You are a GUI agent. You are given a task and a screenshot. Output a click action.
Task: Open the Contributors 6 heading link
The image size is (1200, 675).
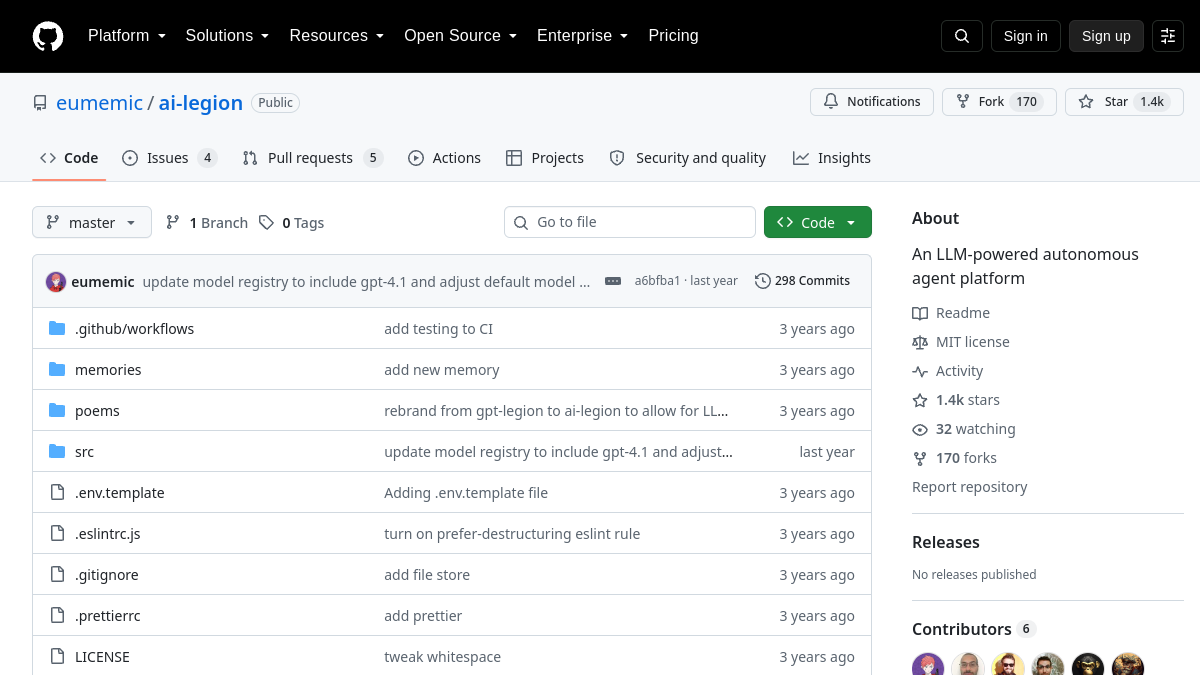(x=974, y=629)
